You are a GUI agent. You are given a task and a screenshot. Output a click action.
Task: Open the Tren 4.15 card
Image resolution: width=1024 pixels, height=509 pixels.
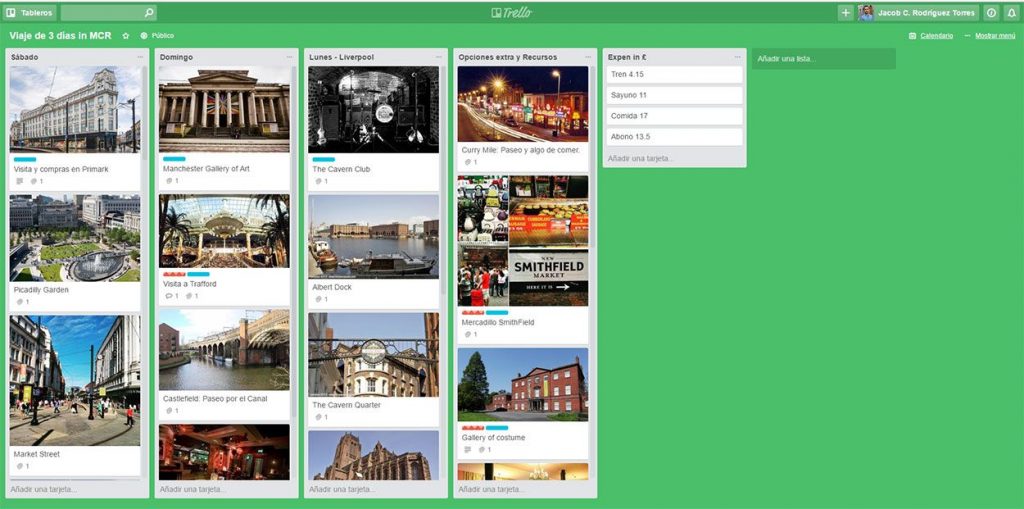[674, 74]
